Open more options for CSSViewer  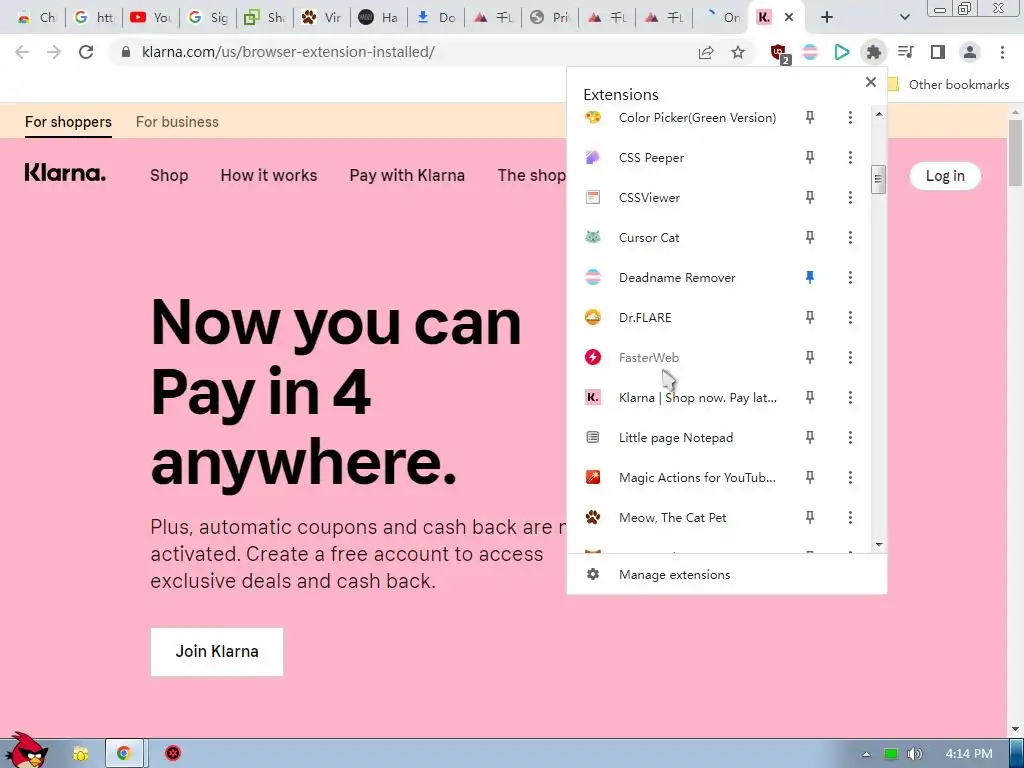click(850, 197)
